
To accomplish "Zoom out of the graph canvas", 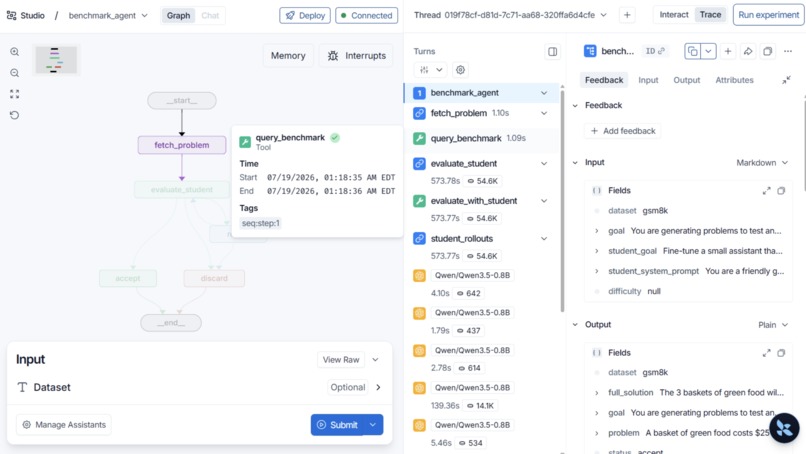I will click(x=14, y=73).
